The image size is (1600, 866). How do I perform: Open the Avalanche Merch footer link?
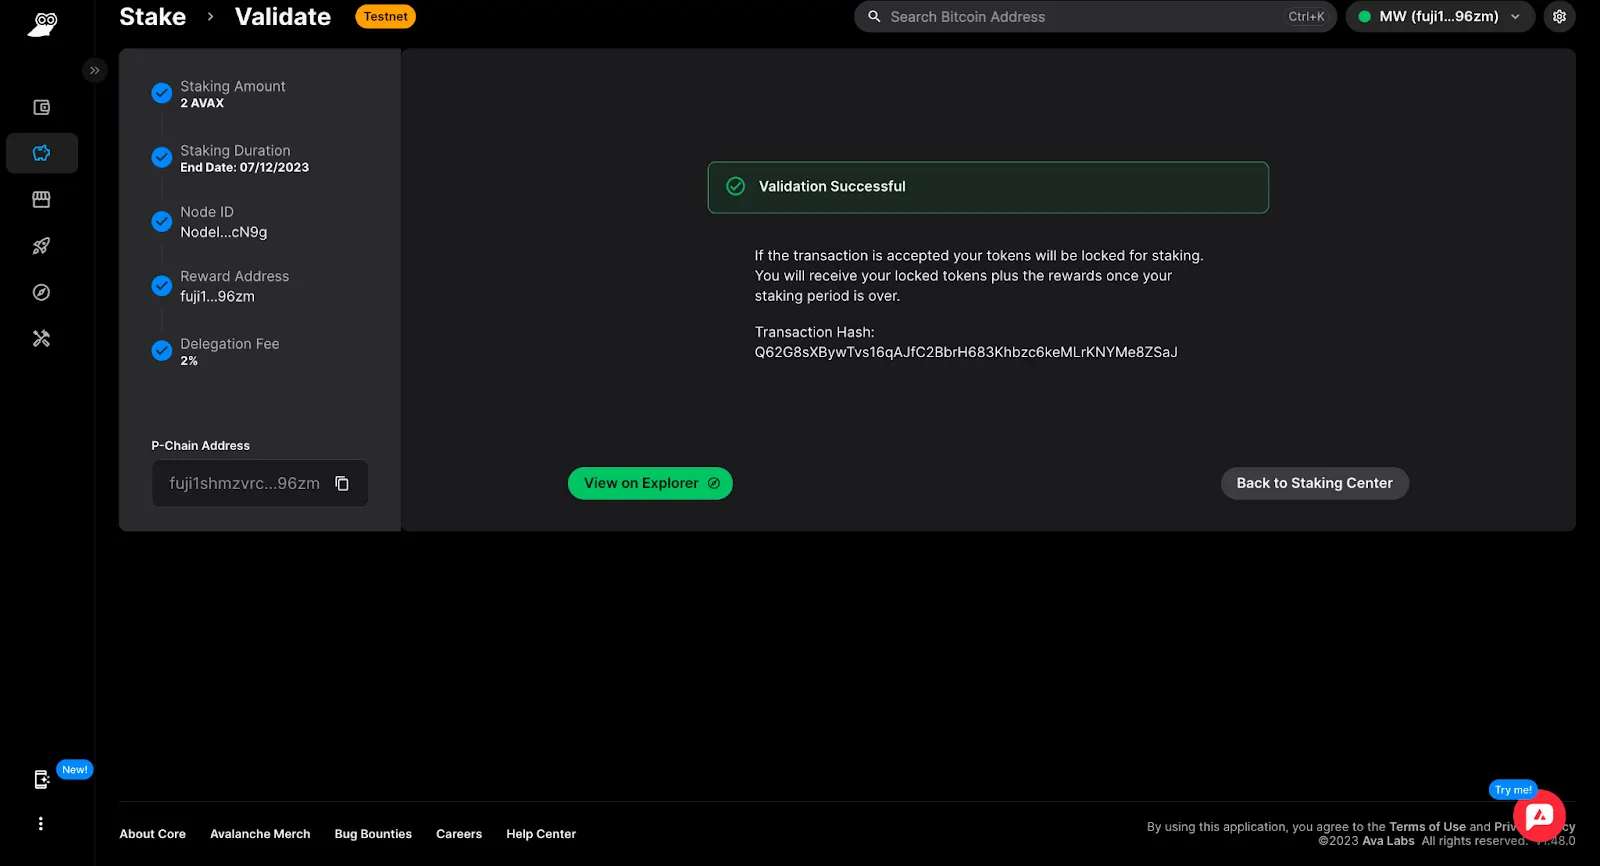pos(260,834)
